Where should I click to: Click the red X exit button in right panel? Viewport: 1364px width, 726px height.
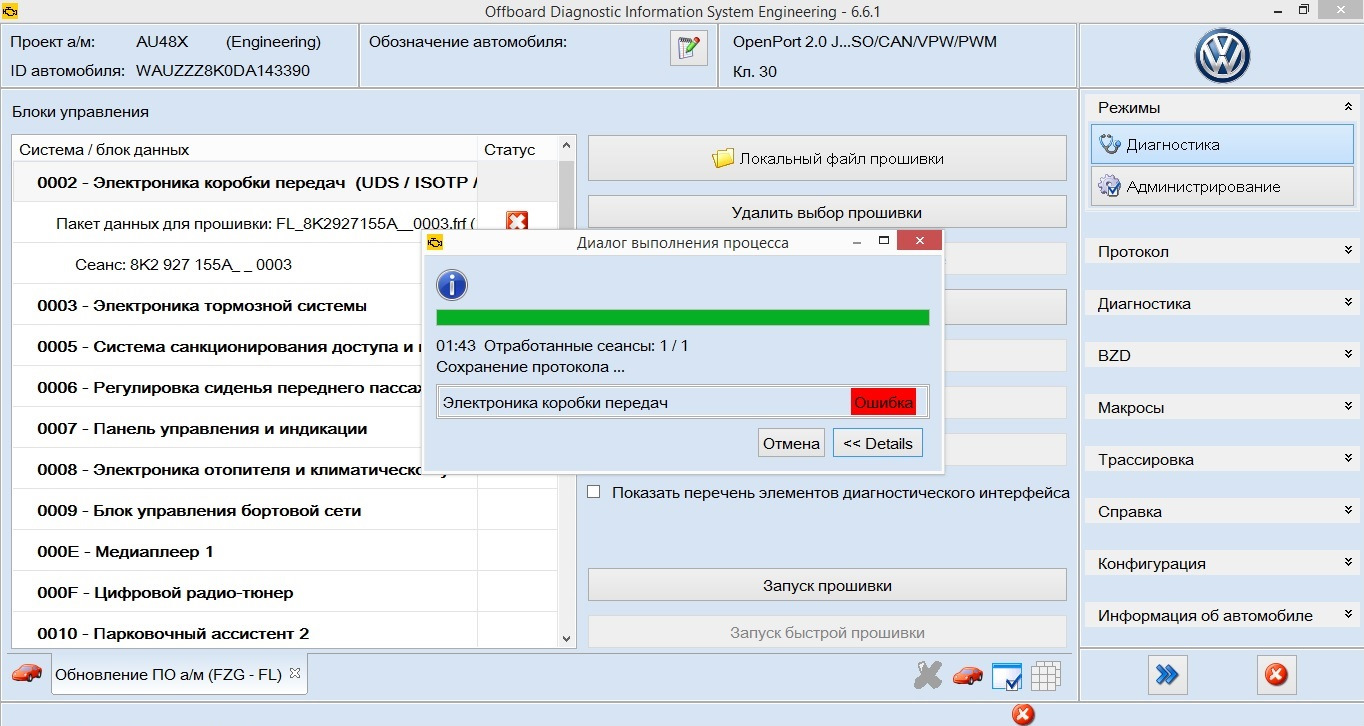tap(1276, 675)
